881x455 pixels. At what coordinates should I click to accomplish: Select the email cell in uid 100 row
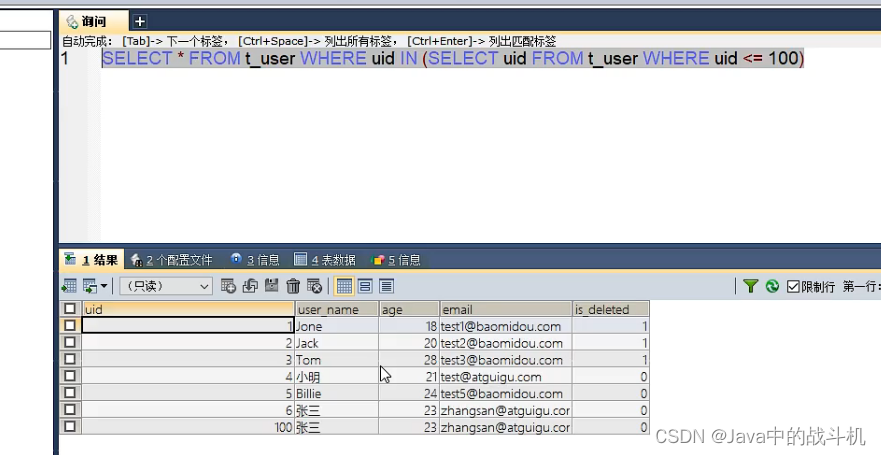(x=506, y=427)
